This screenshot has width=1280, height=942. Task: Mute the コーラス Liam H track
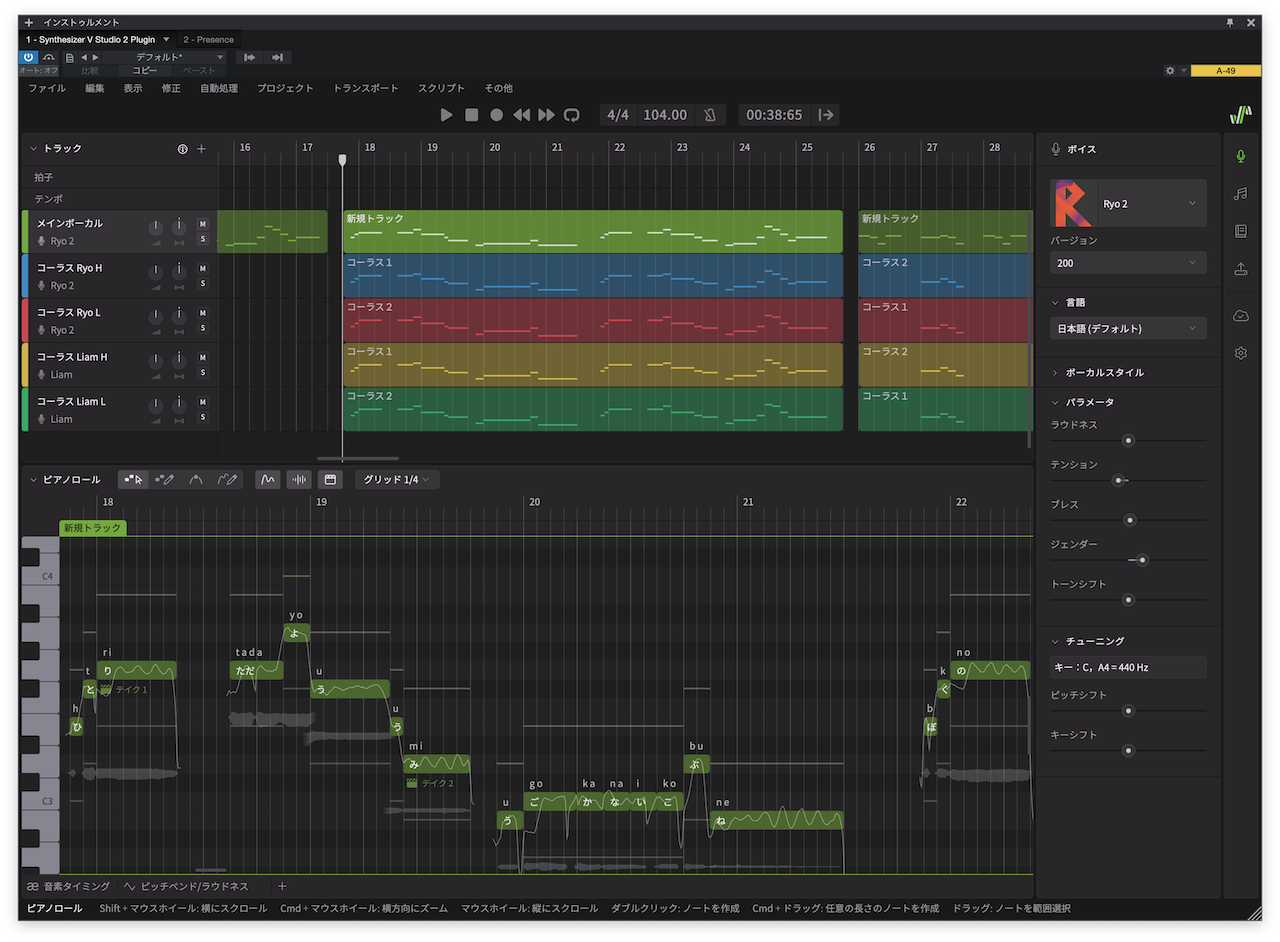202,357
